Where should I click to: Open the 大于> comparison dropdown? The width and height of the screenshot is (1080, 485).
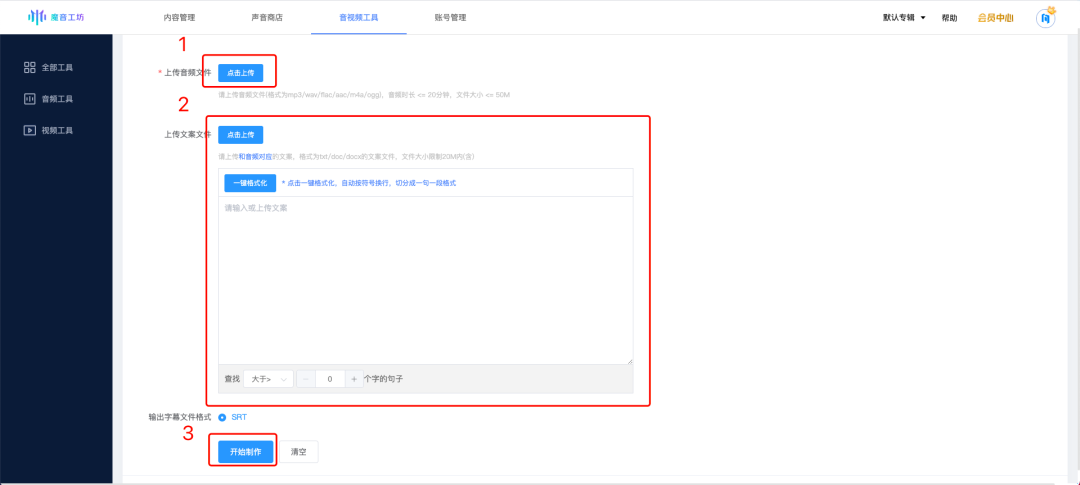pos(269,379)
